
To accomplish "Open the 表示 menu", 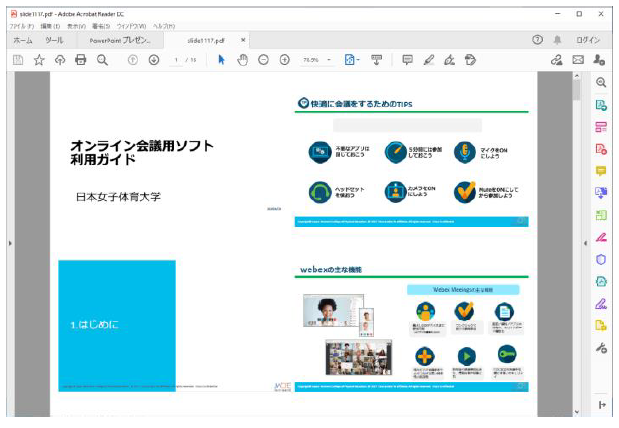I will [76, 26].
